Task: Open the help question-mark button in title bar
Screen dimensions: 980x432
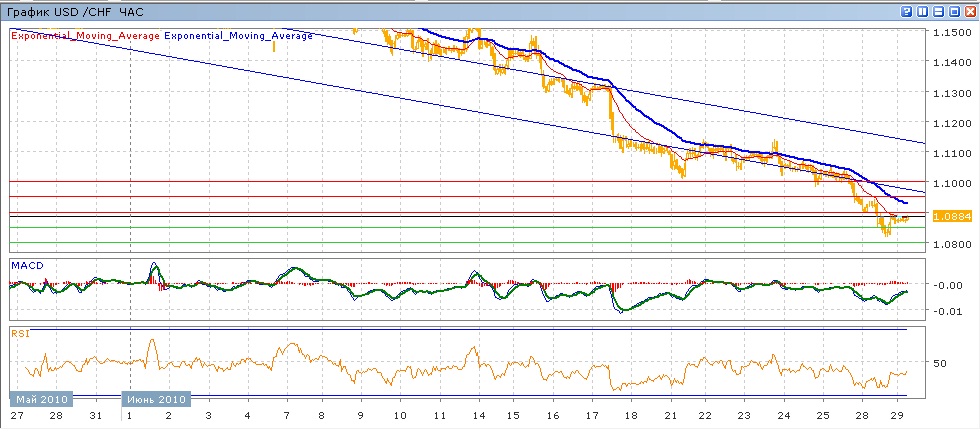Action: pos(906,11)
